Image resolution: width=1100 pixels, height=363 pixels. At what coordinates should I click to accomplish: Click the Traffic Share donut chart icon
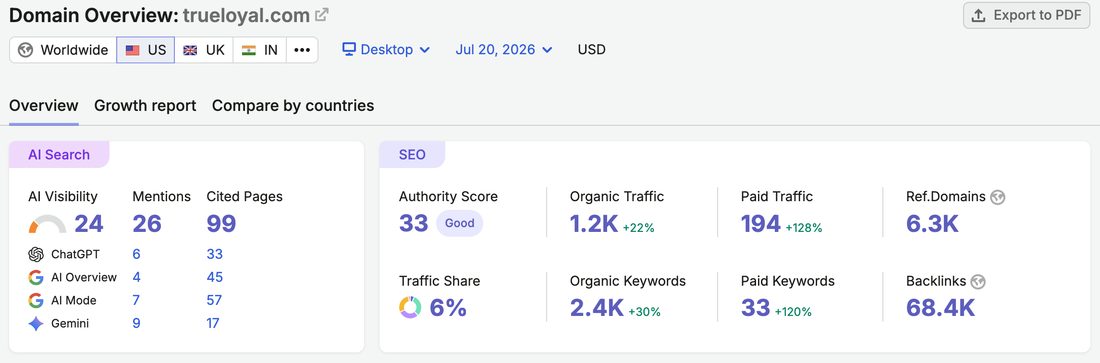410,308
